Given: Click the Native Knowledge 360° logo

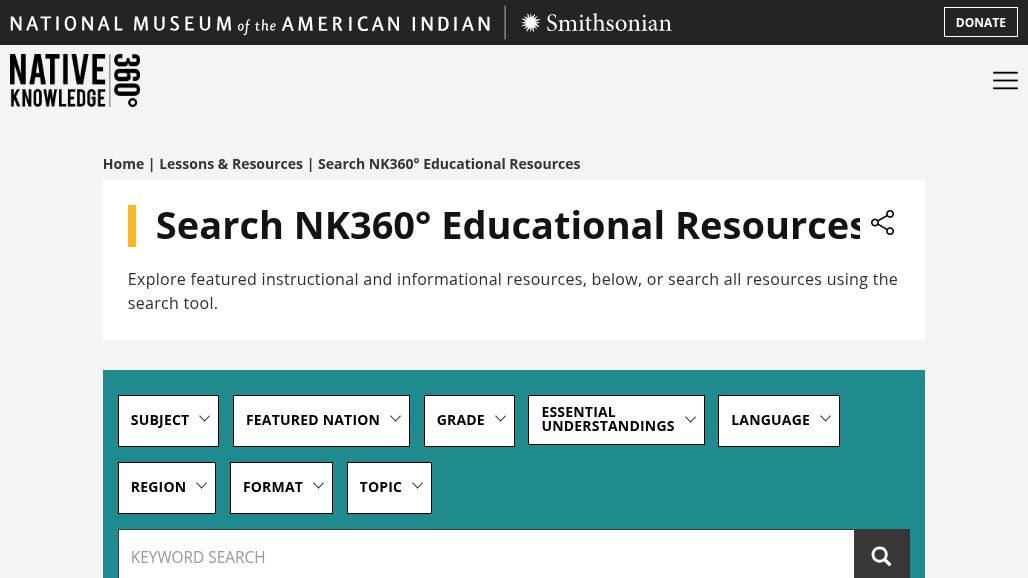Looking at the screenshot, I should (75, 81).
